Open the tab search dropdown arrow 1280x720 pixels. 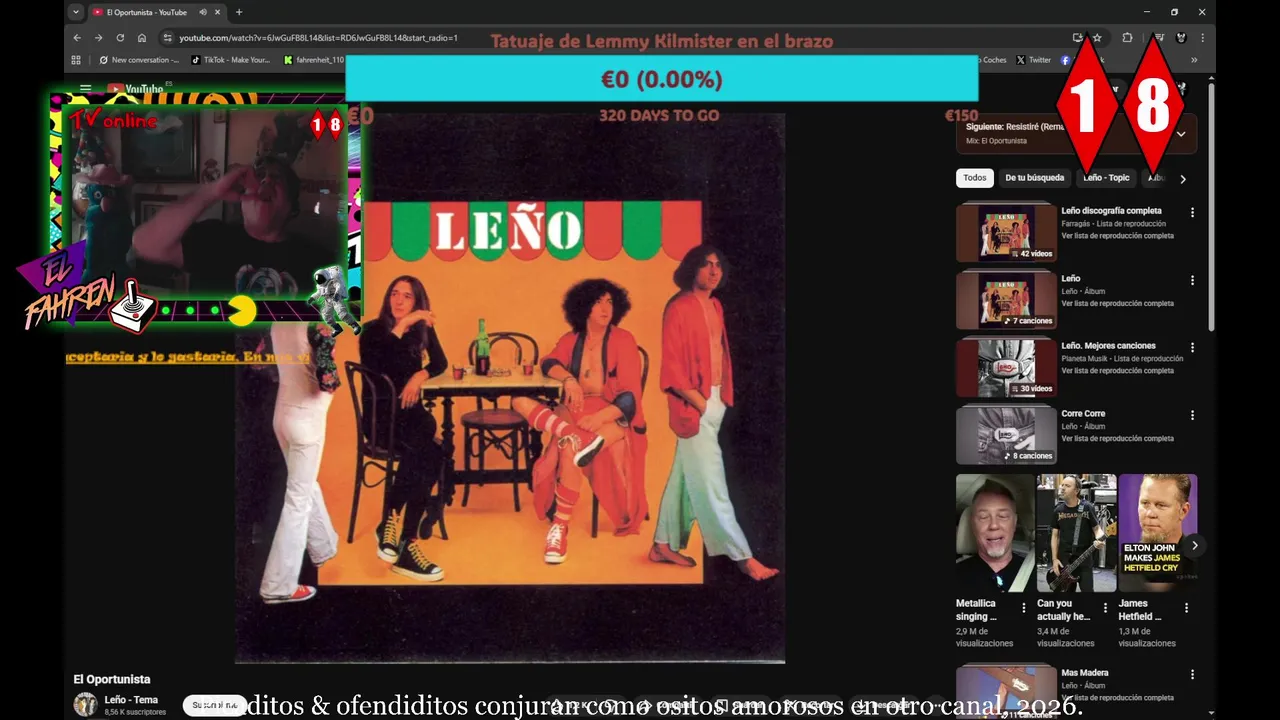tap(75, 12)
